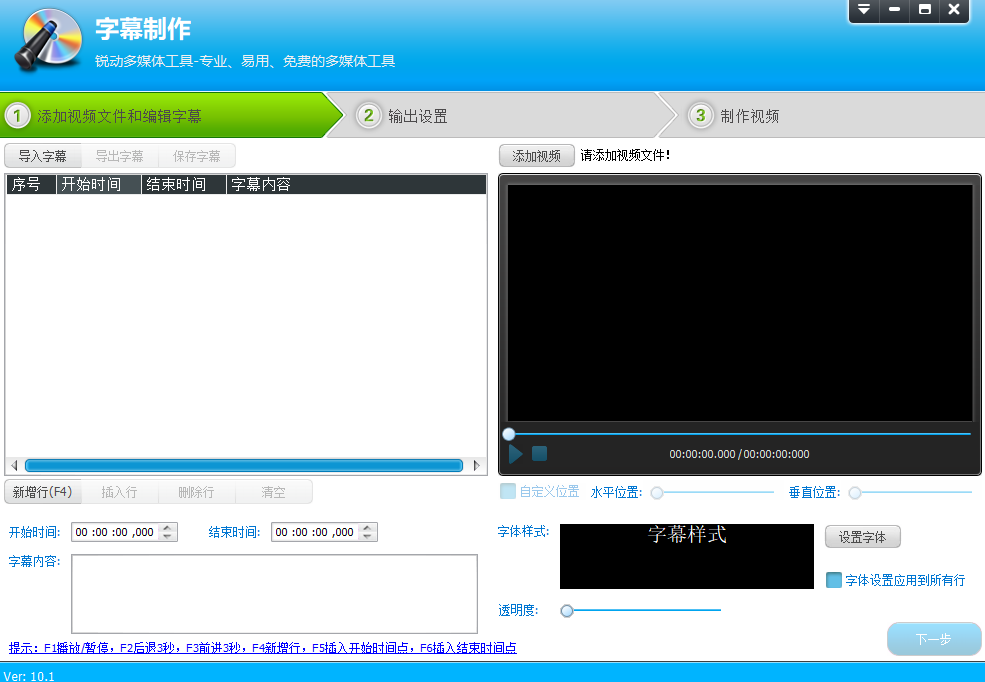Click the scroll left arrow of subtitle list

click(x=13, y=465)
